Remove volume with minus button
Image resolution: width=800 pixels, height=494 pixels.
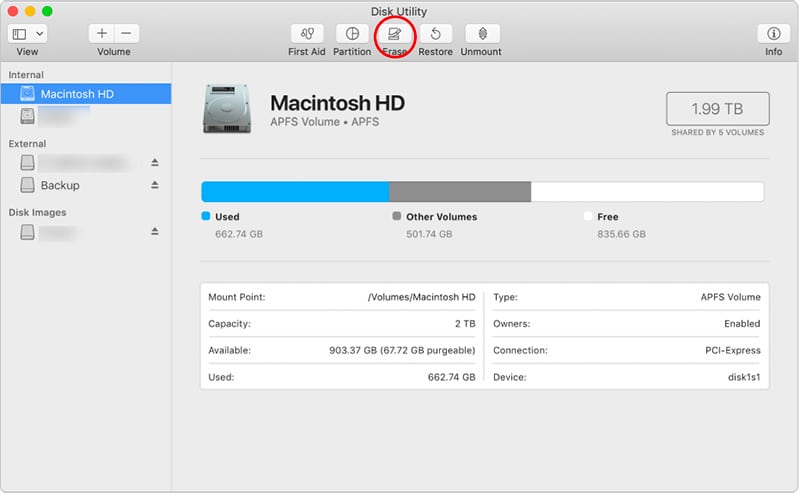125,34
